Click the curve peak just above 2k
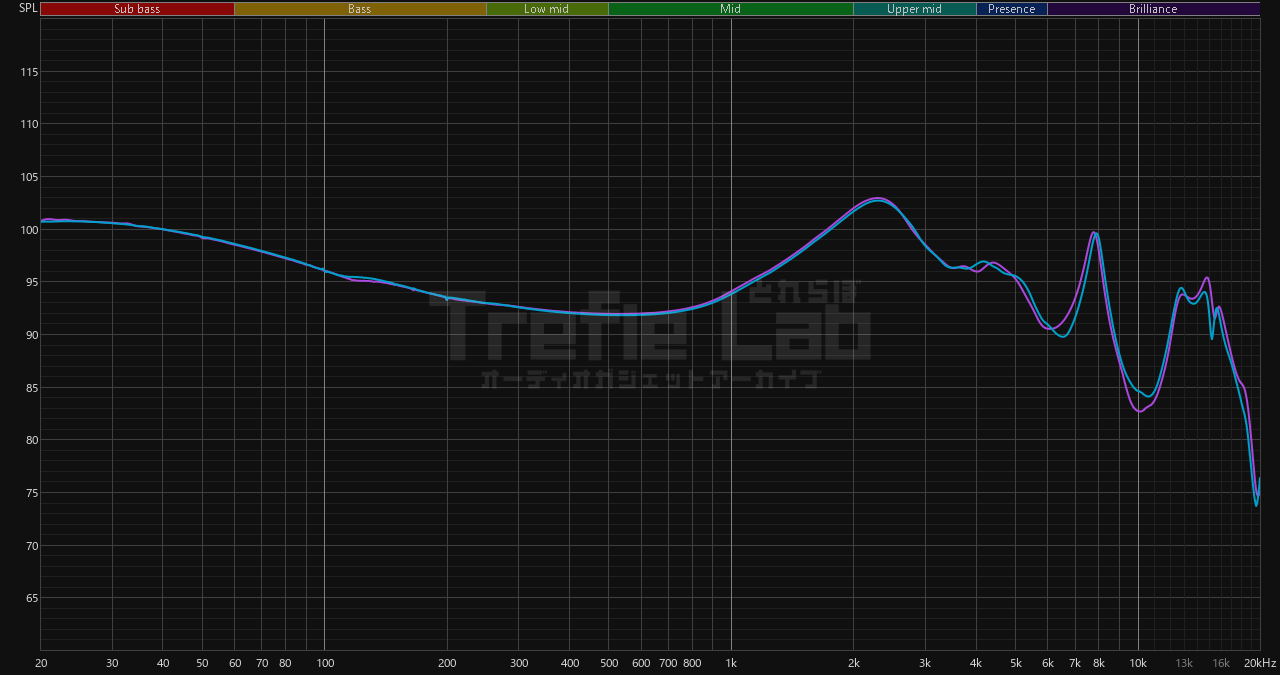Screen dimensions: 1280x675 tap(877, 199)
